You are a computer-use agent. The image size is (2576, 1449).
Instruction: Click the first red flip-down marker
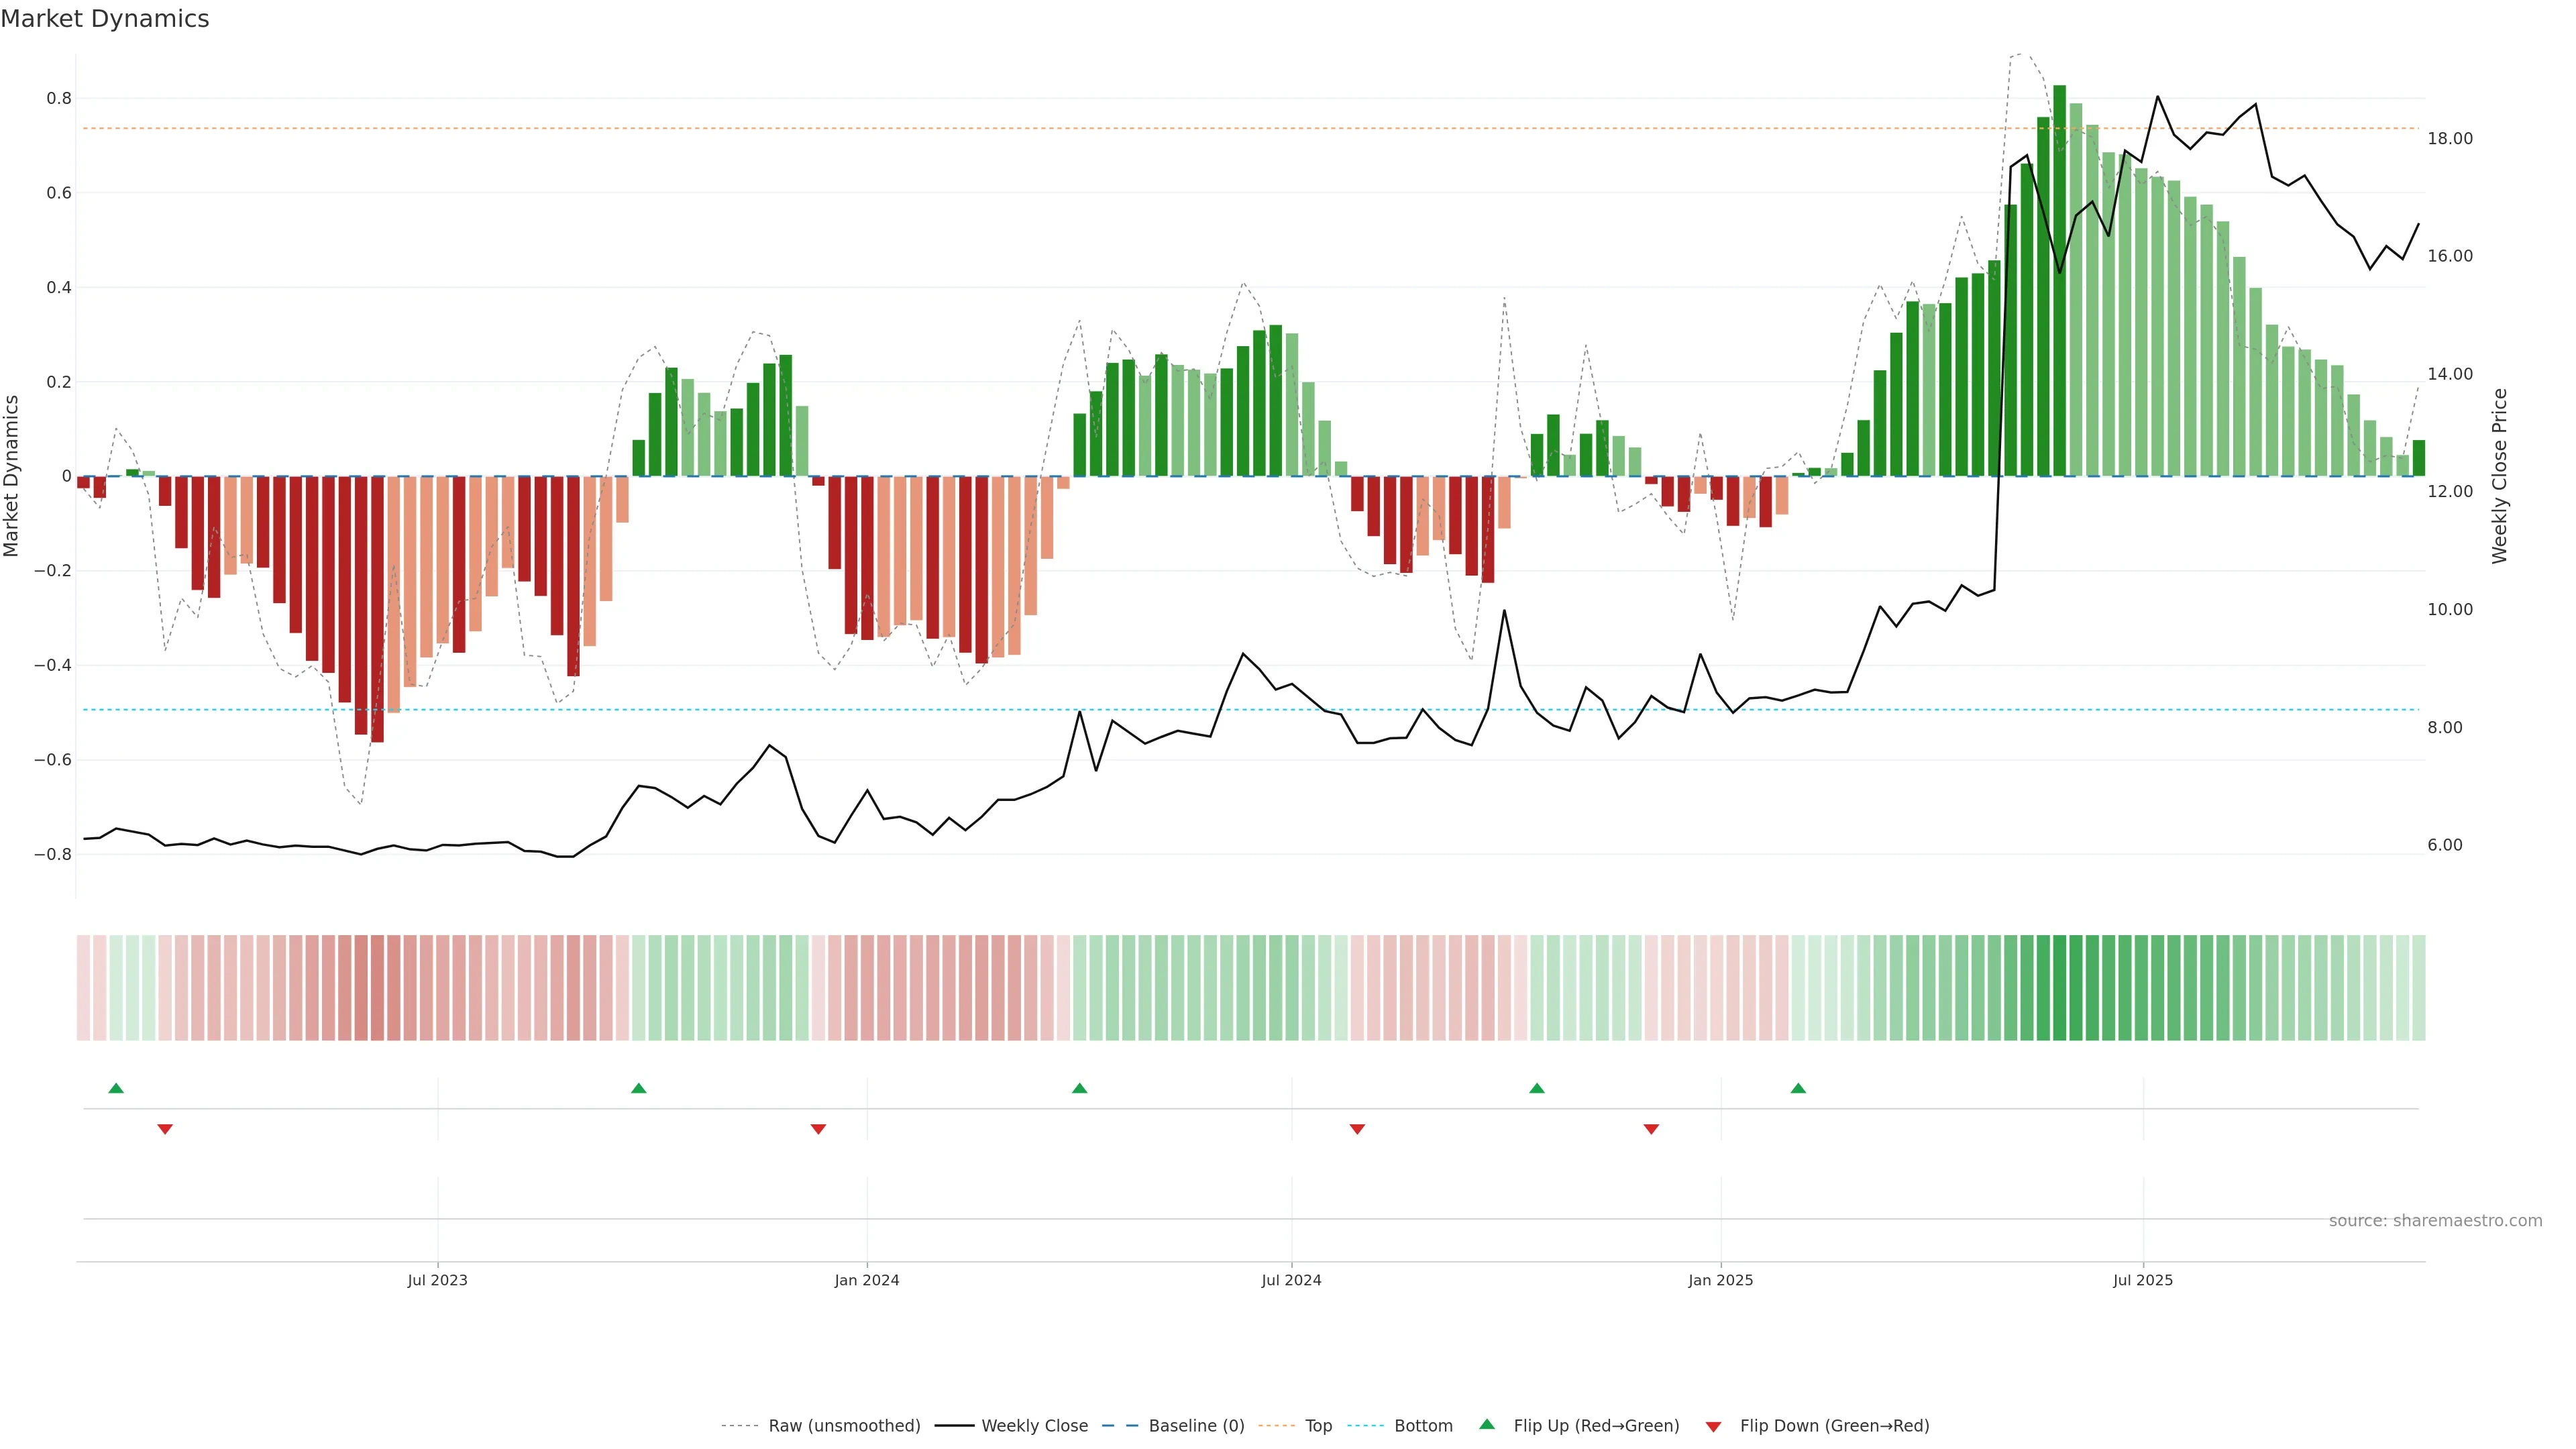coord(165,1129)
